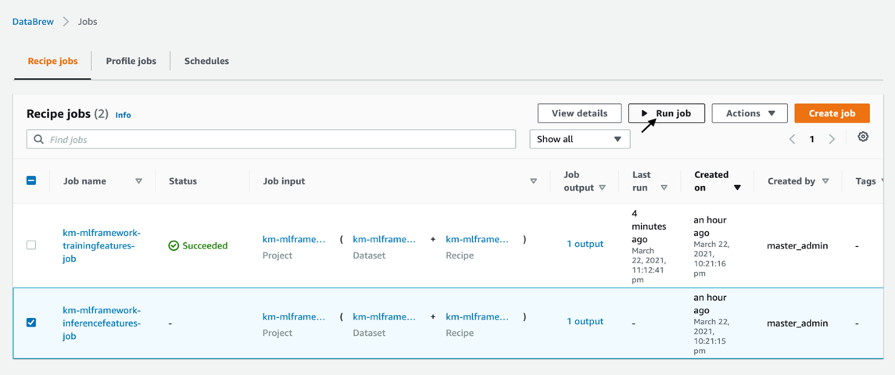The width and height of the screenshot is (895, 375).
Task: Click the View details button
Action: pyautogui.click(x=579, y=113)
